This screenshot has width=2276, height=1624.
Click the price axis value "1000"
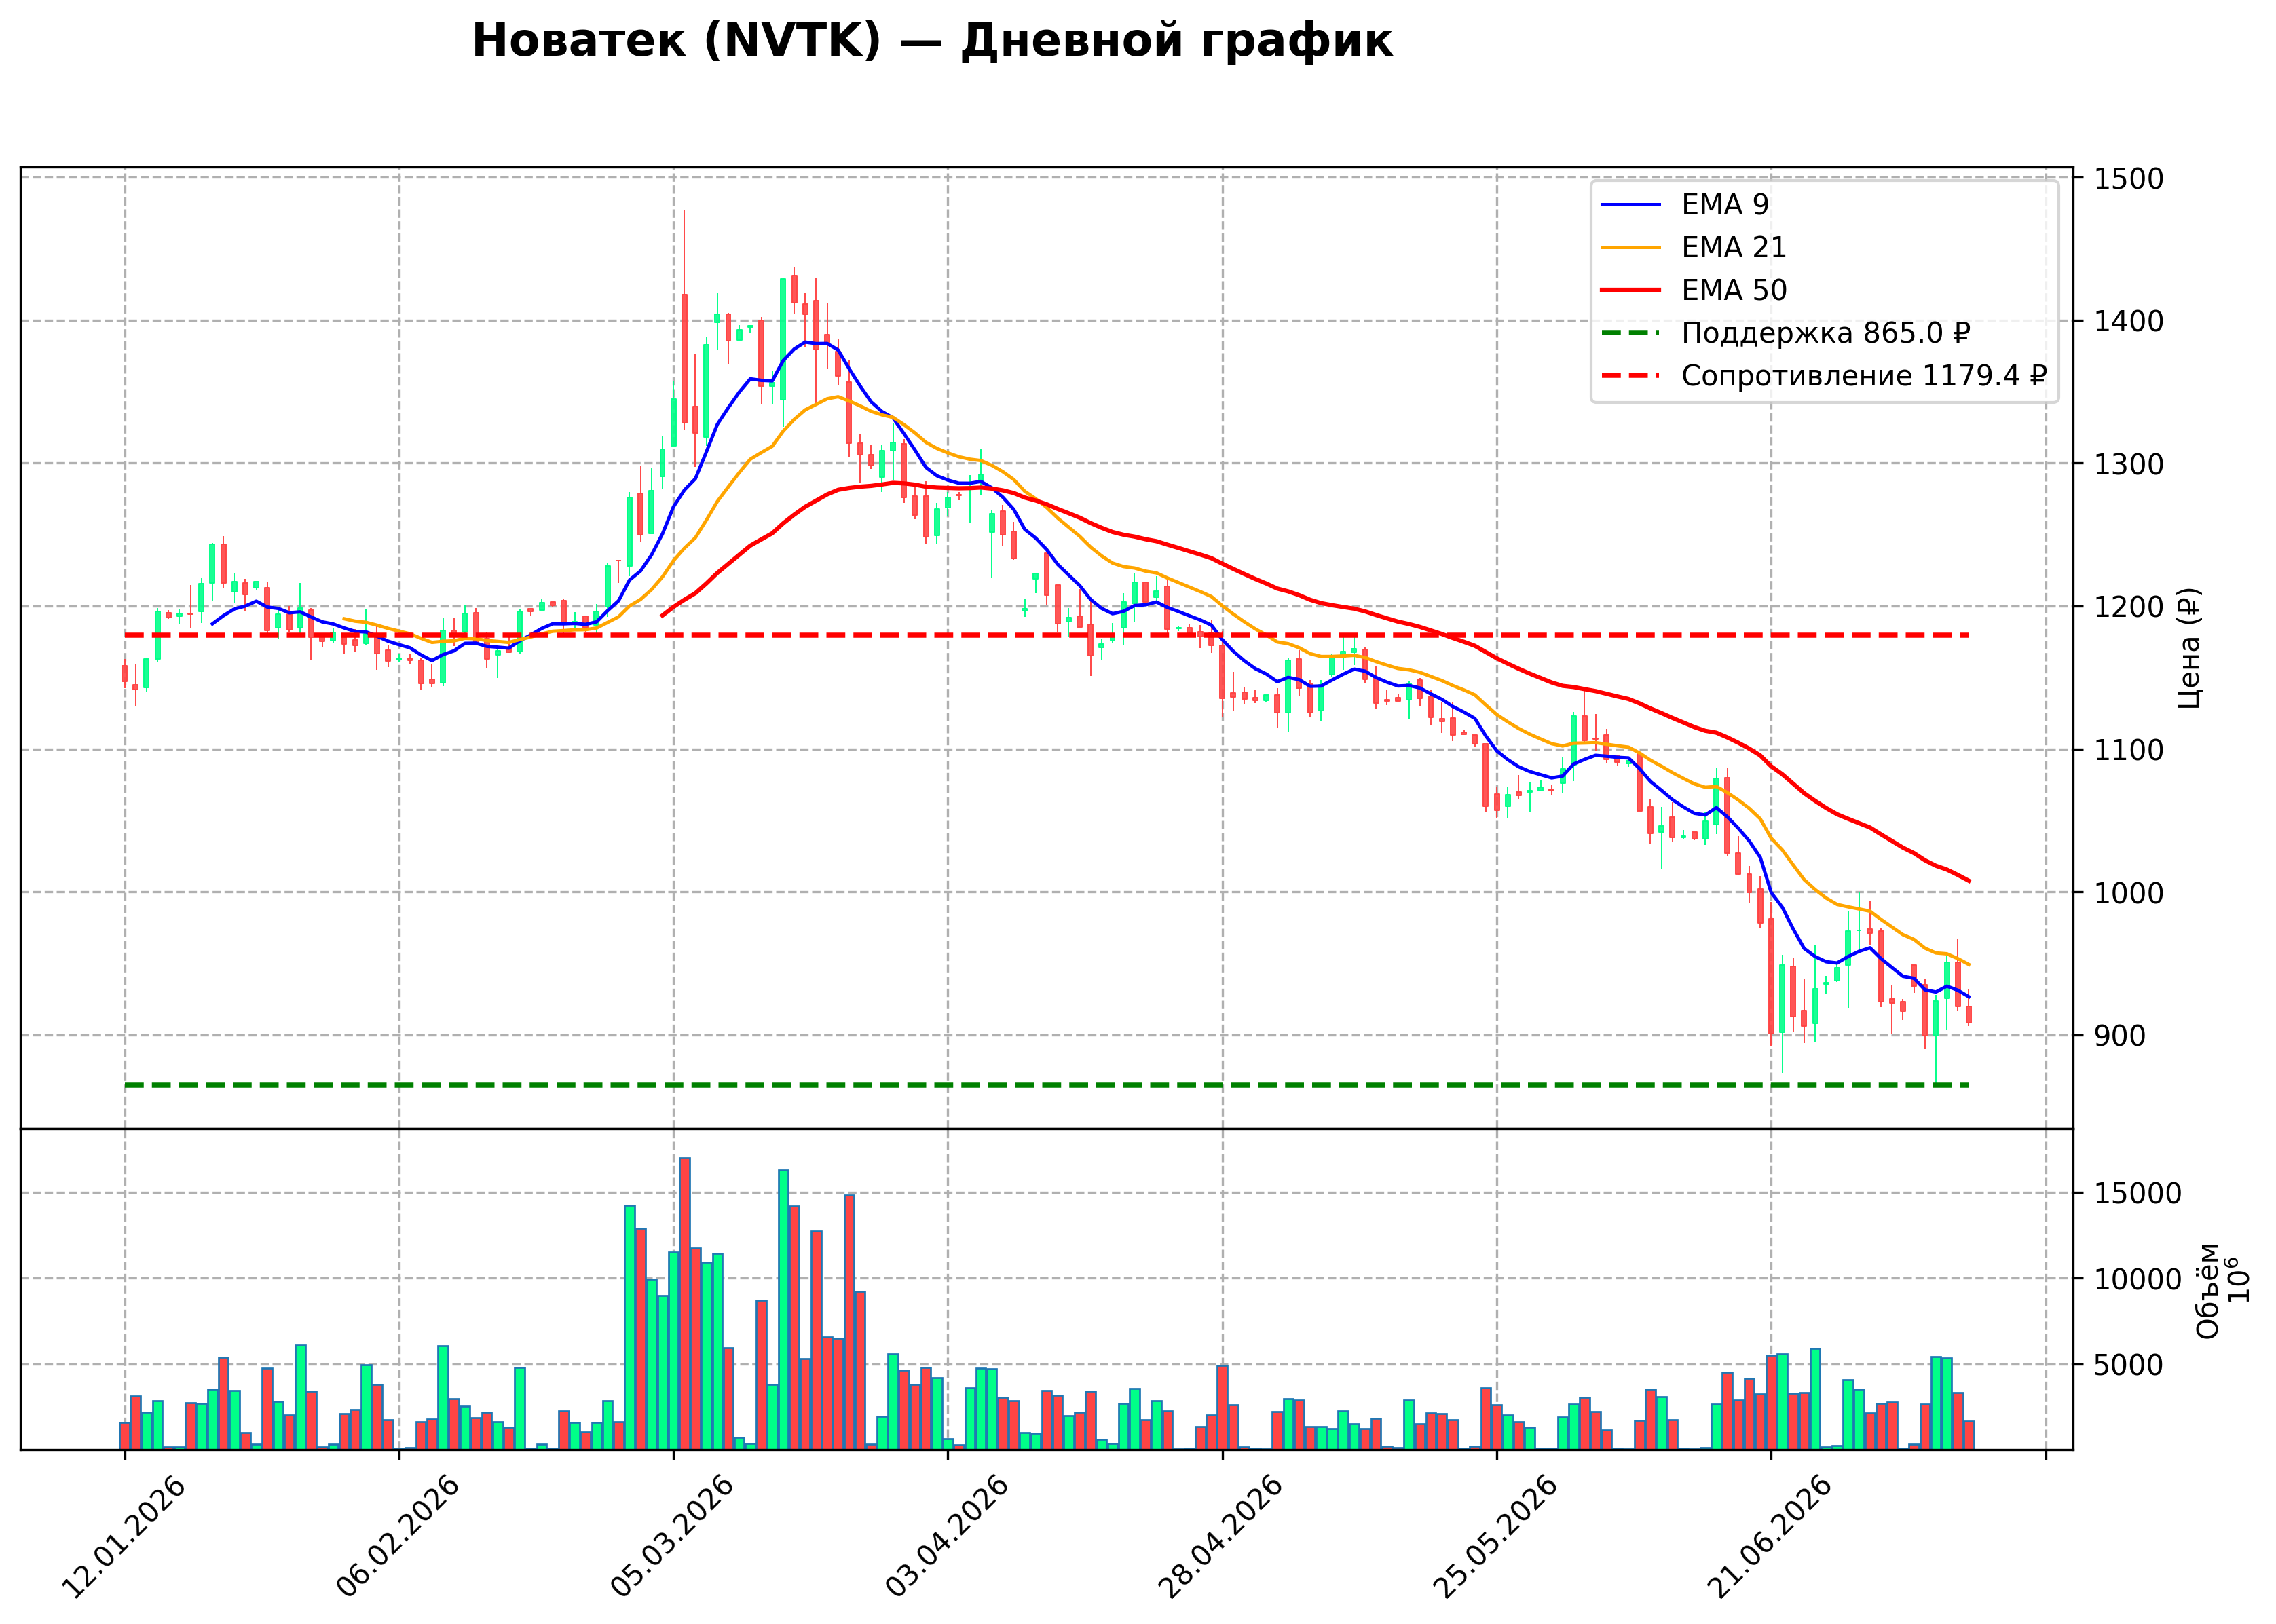point(2128,893)
